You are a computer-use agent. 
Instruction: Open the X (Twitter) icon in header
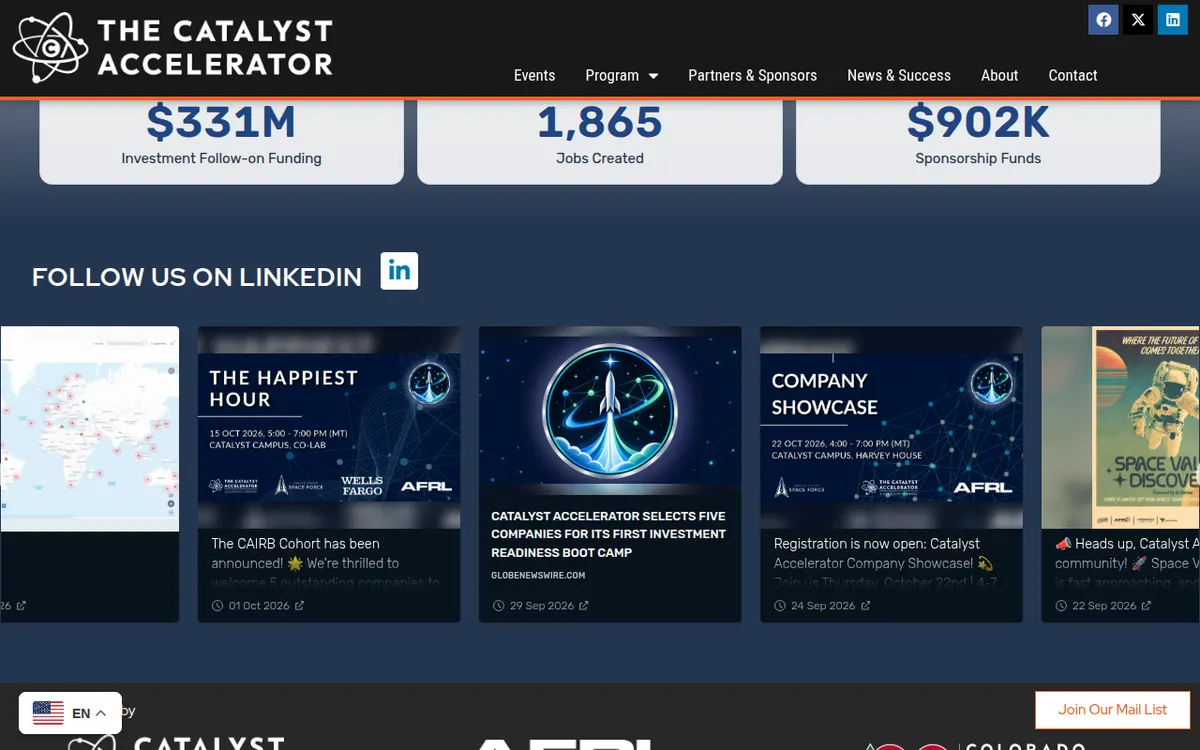point(1138,20)
